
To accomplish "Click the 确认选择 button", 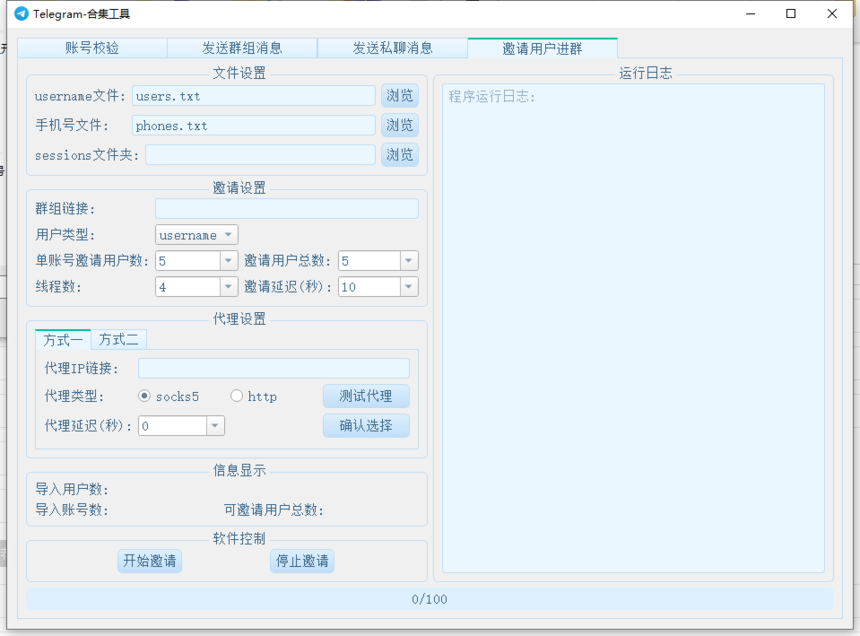I will point(366,425).
